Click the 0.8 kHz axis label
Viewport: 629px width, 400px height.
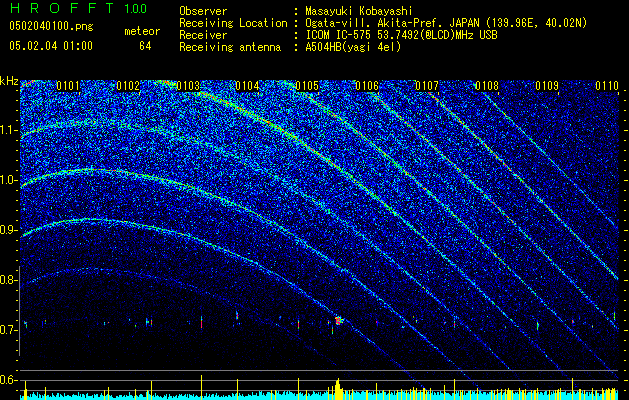(8, 280)
